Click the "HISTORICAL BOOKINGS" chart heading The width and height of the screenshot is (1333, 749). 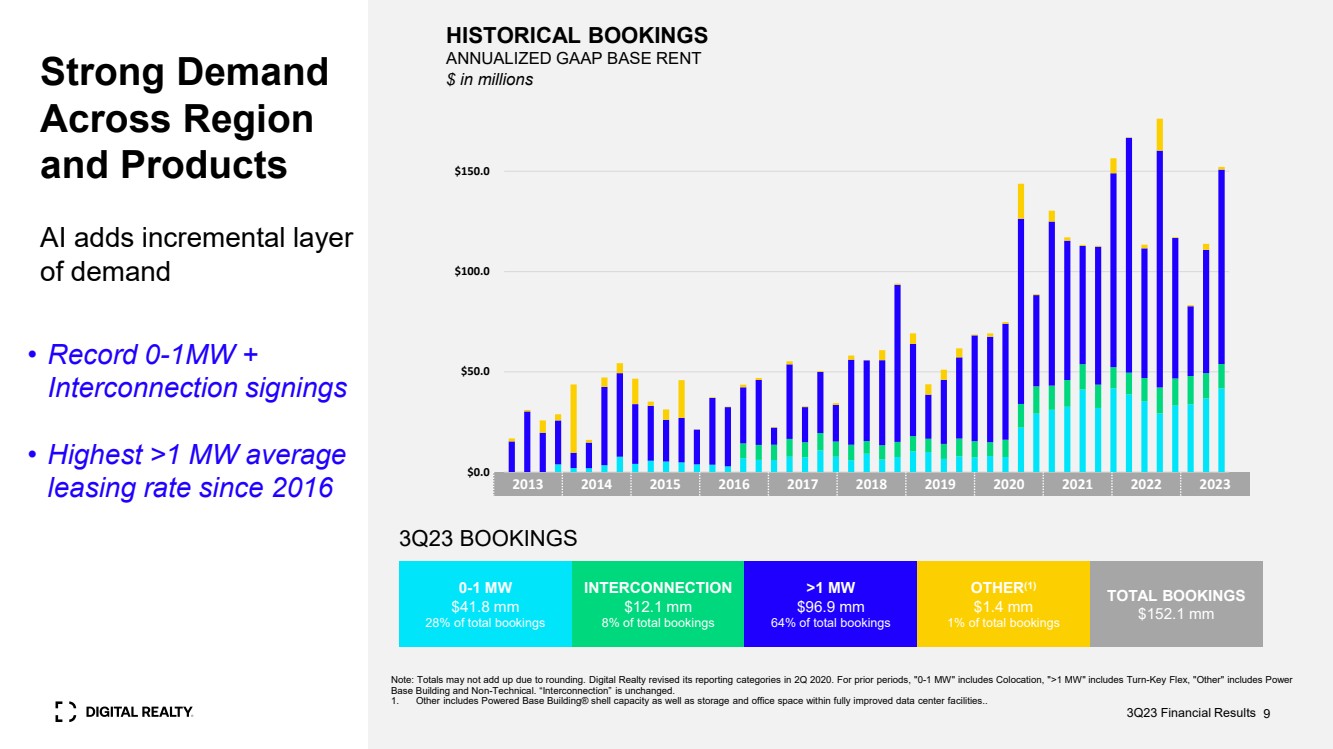point(576,36)
